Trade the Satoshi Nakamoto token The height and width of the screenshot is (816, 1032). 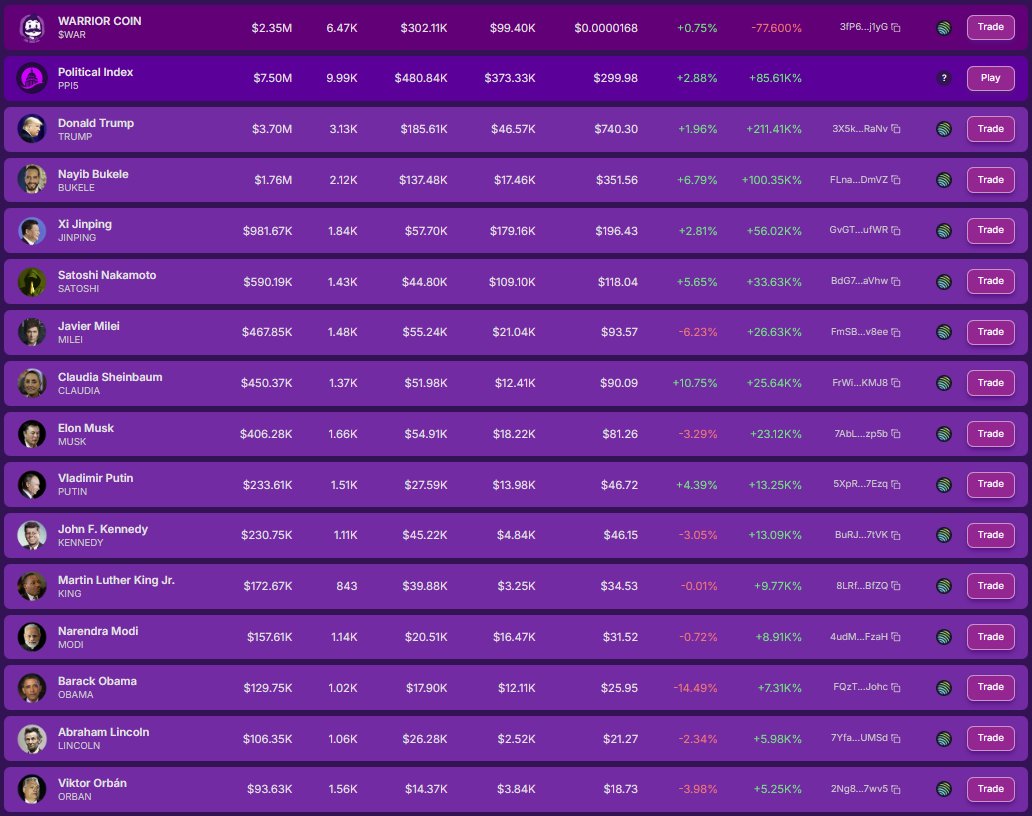[x=991, y=281]
